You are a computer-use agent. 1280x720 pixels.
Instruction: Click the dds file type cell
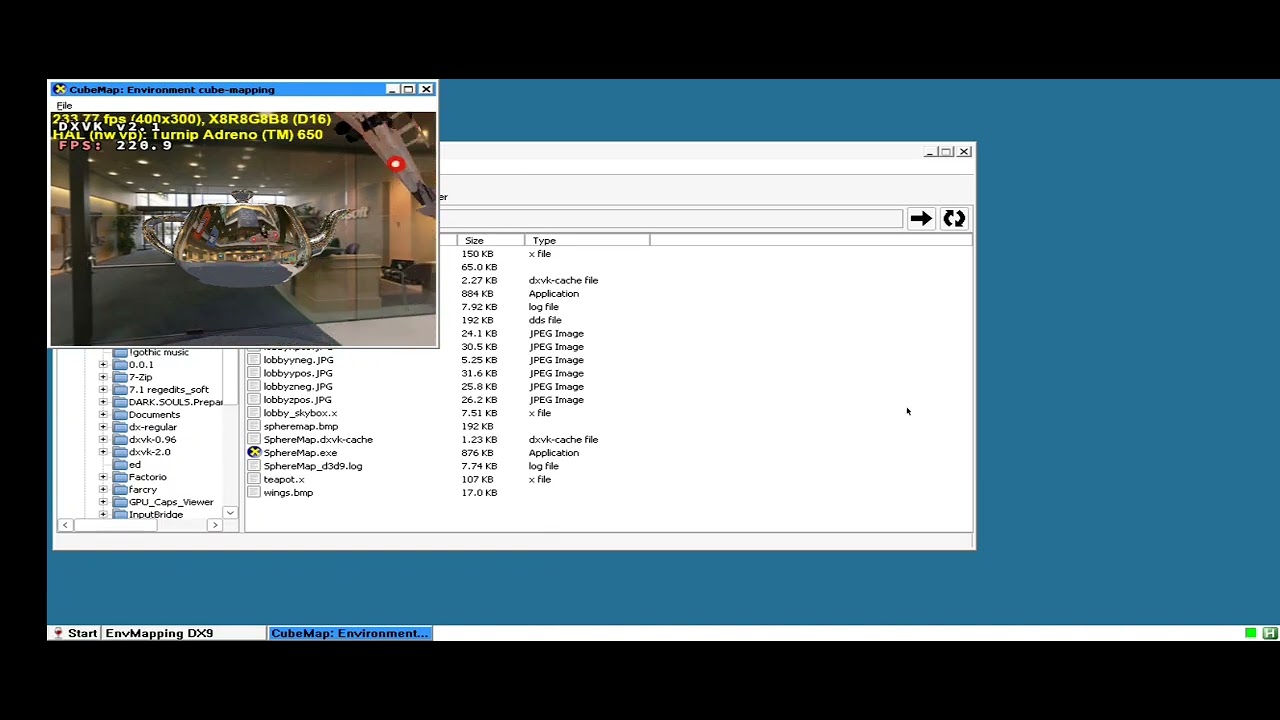point(545,320)
